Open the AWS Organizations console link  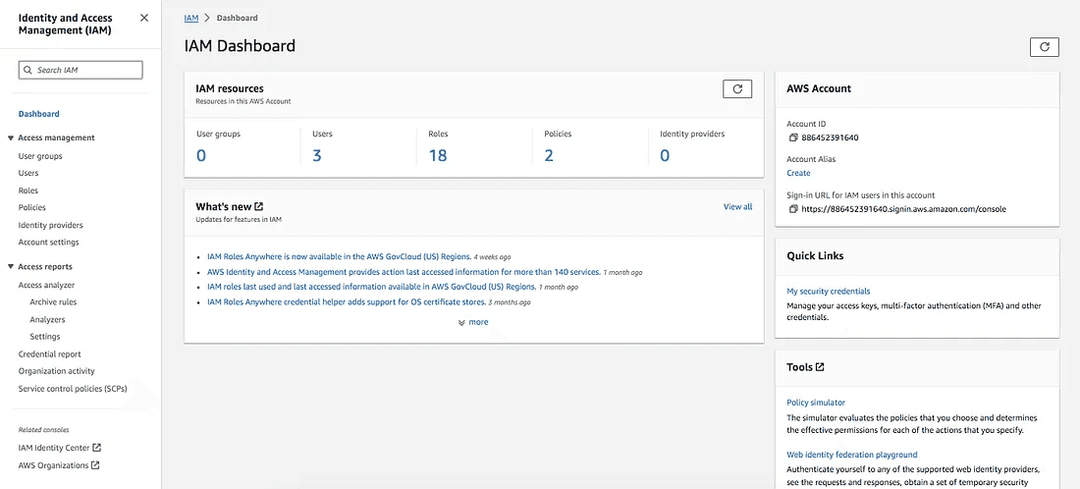(54, 466)
